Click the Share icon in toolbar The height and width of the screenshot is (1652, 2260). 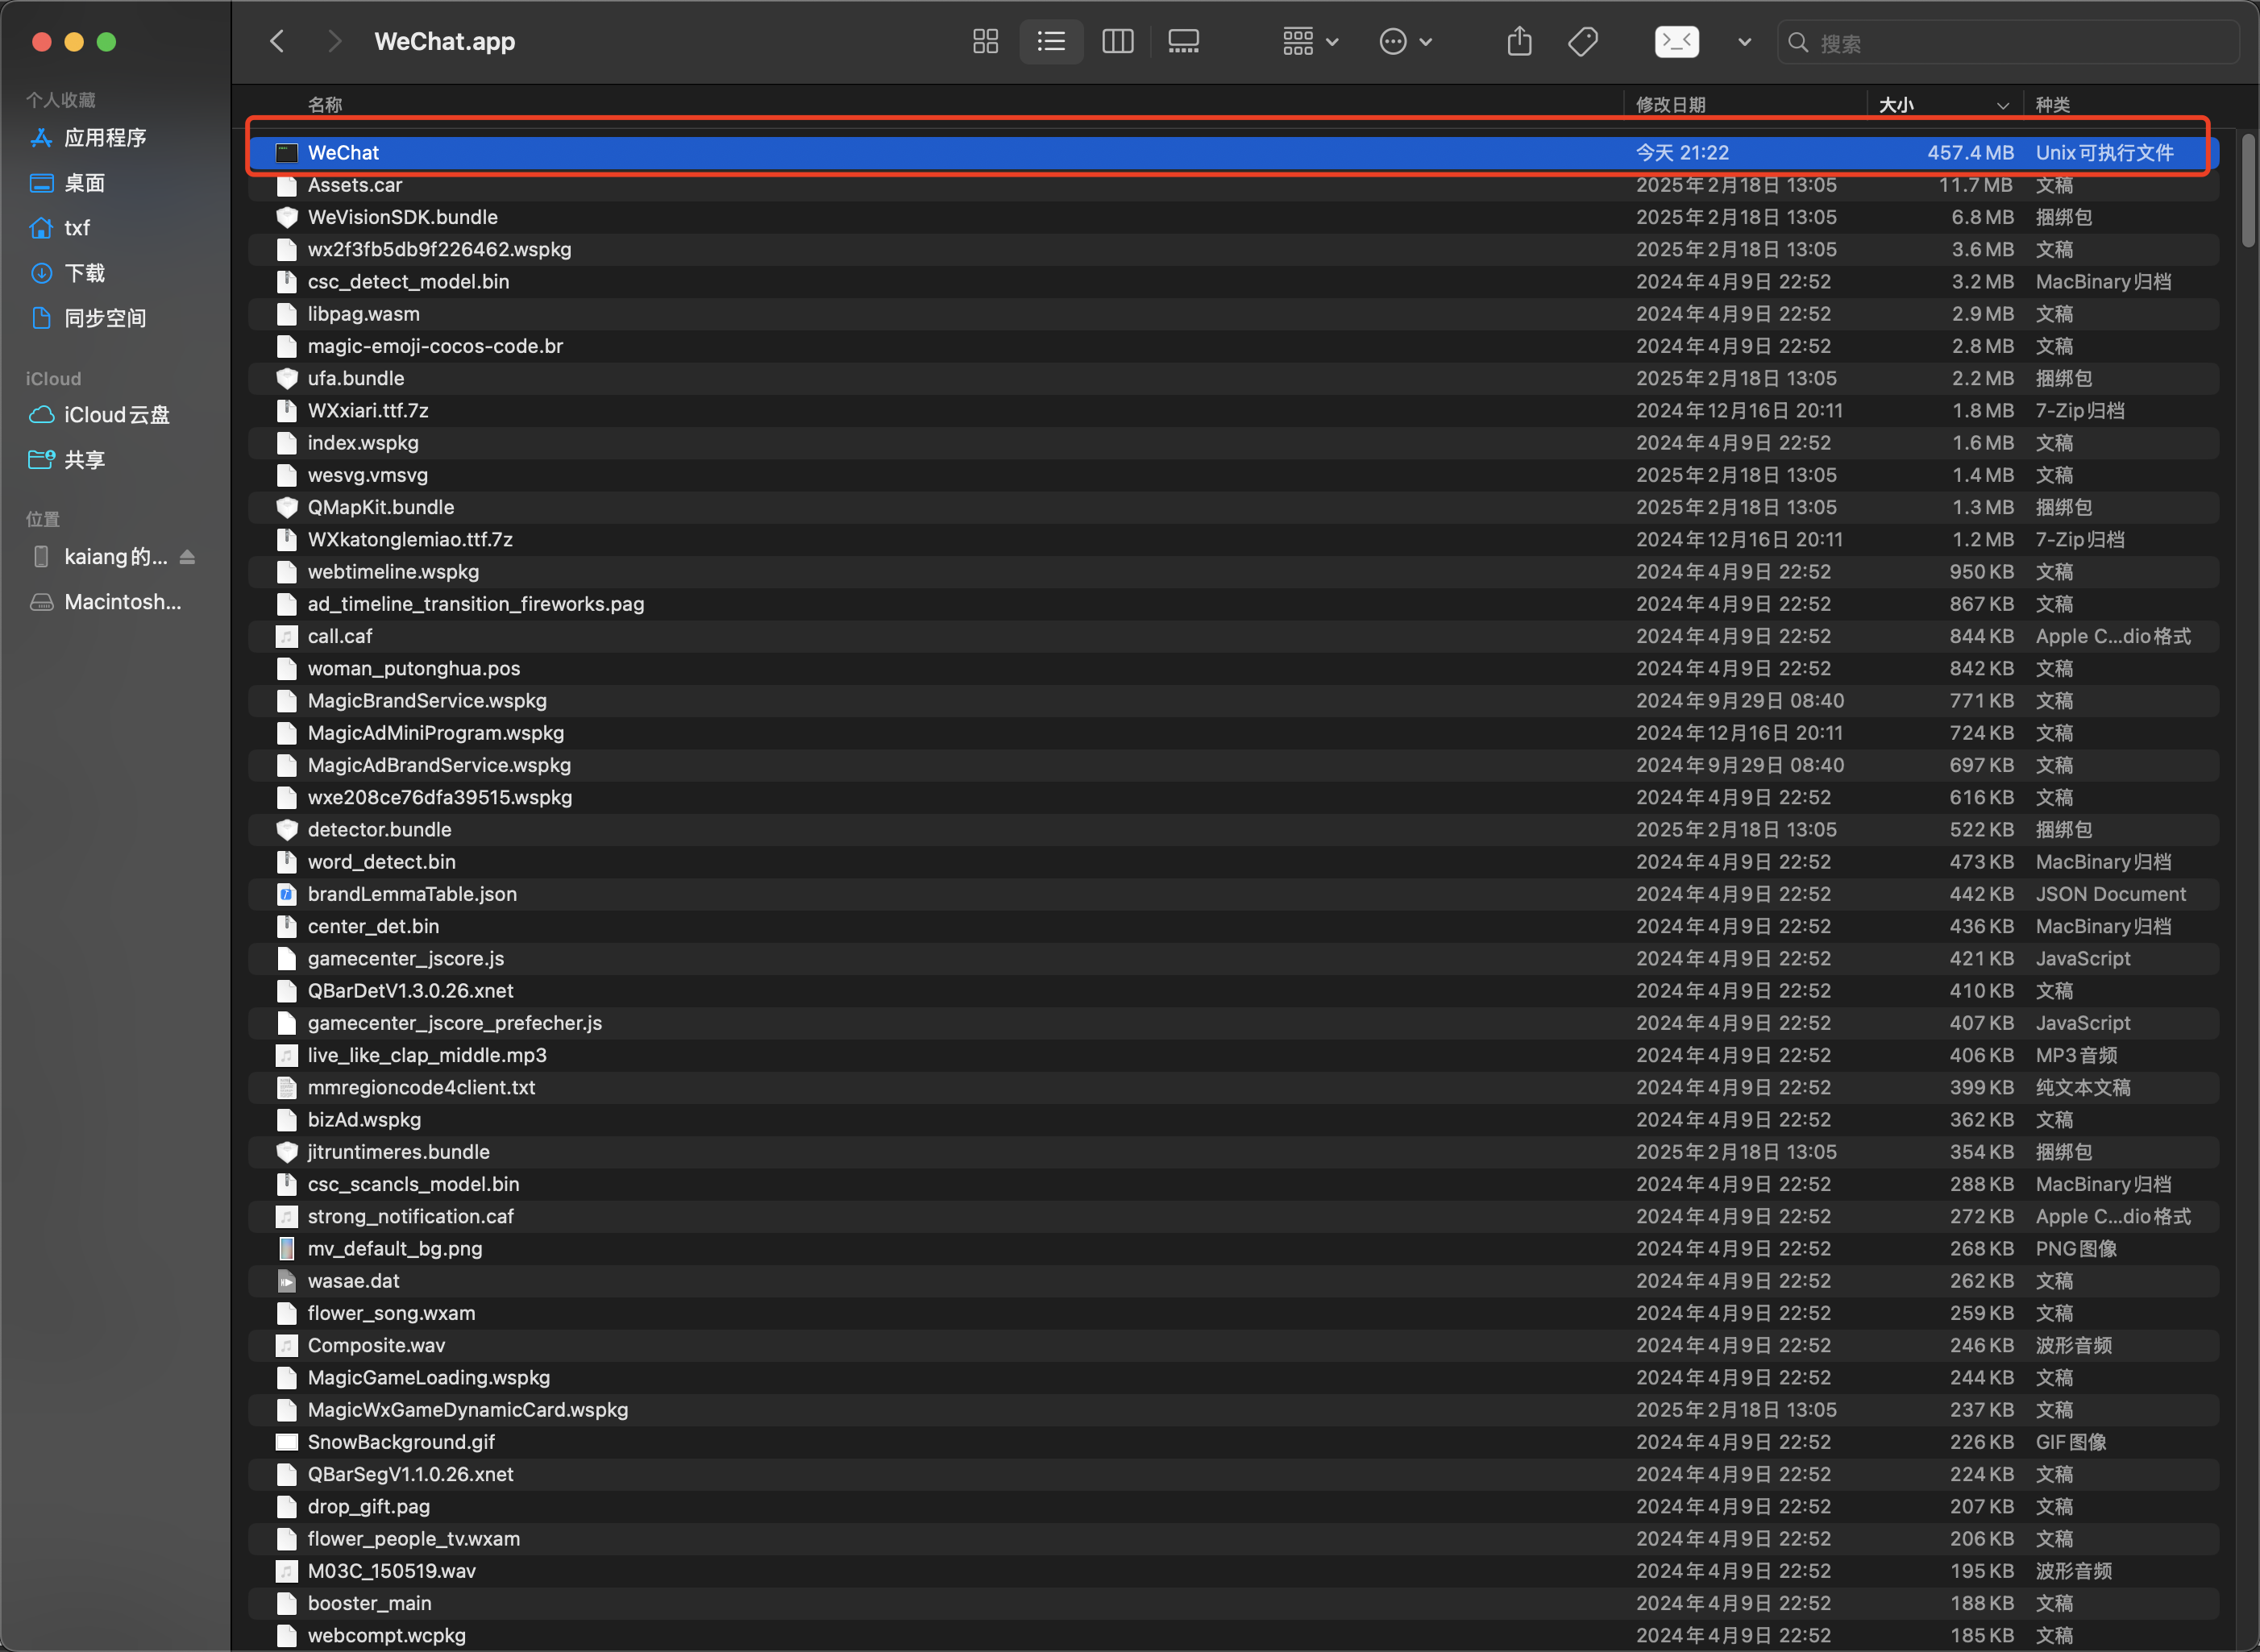coord(1519,41)
